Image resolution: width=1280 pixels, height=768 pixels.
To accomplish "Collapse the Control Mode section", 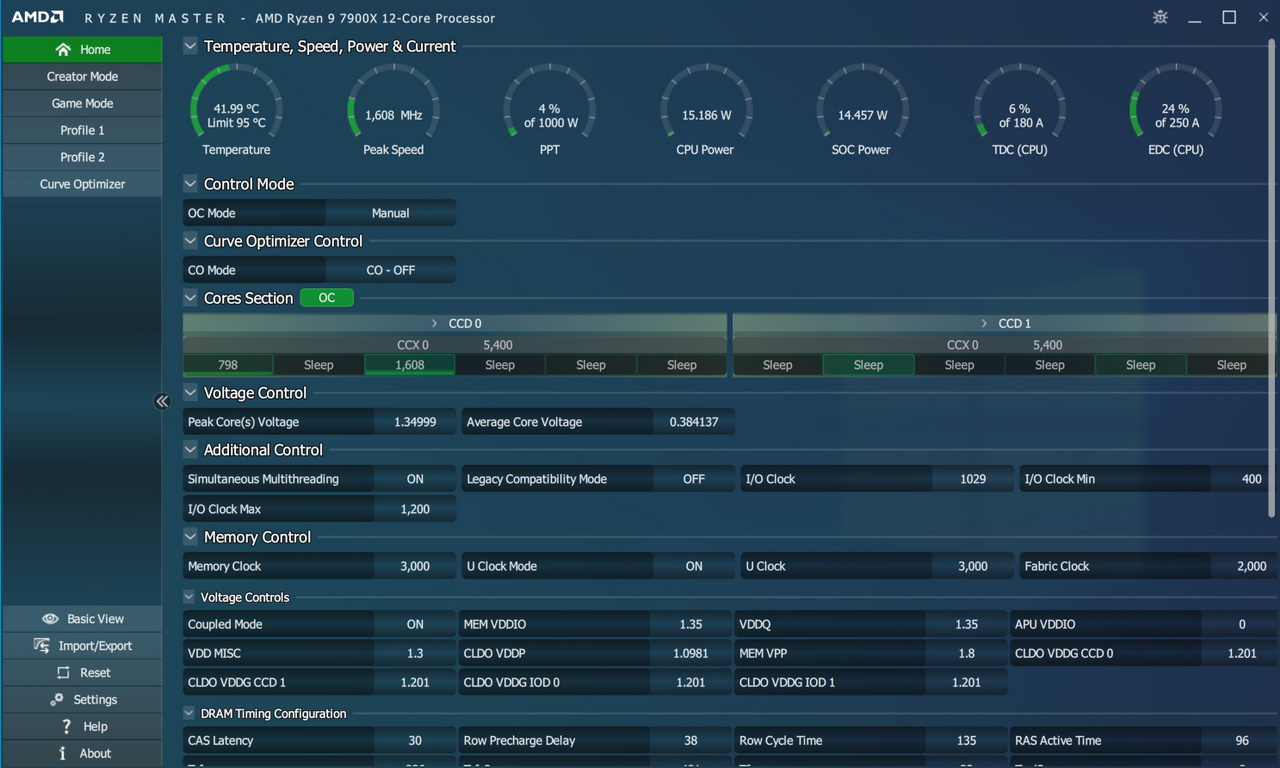I will (191, 184).
